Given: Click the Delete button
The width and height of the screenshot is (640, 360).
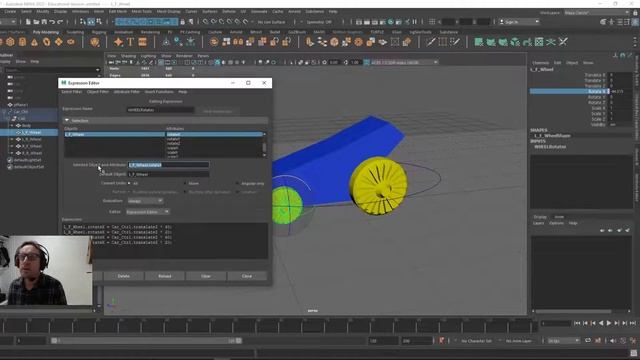Looking at the screenshot, I should [124, 276].
